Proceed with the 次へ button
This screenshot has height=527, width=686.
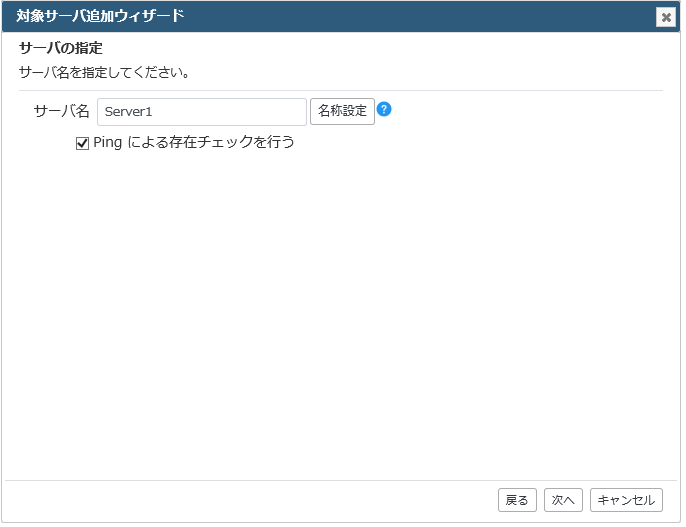point(563,500)
